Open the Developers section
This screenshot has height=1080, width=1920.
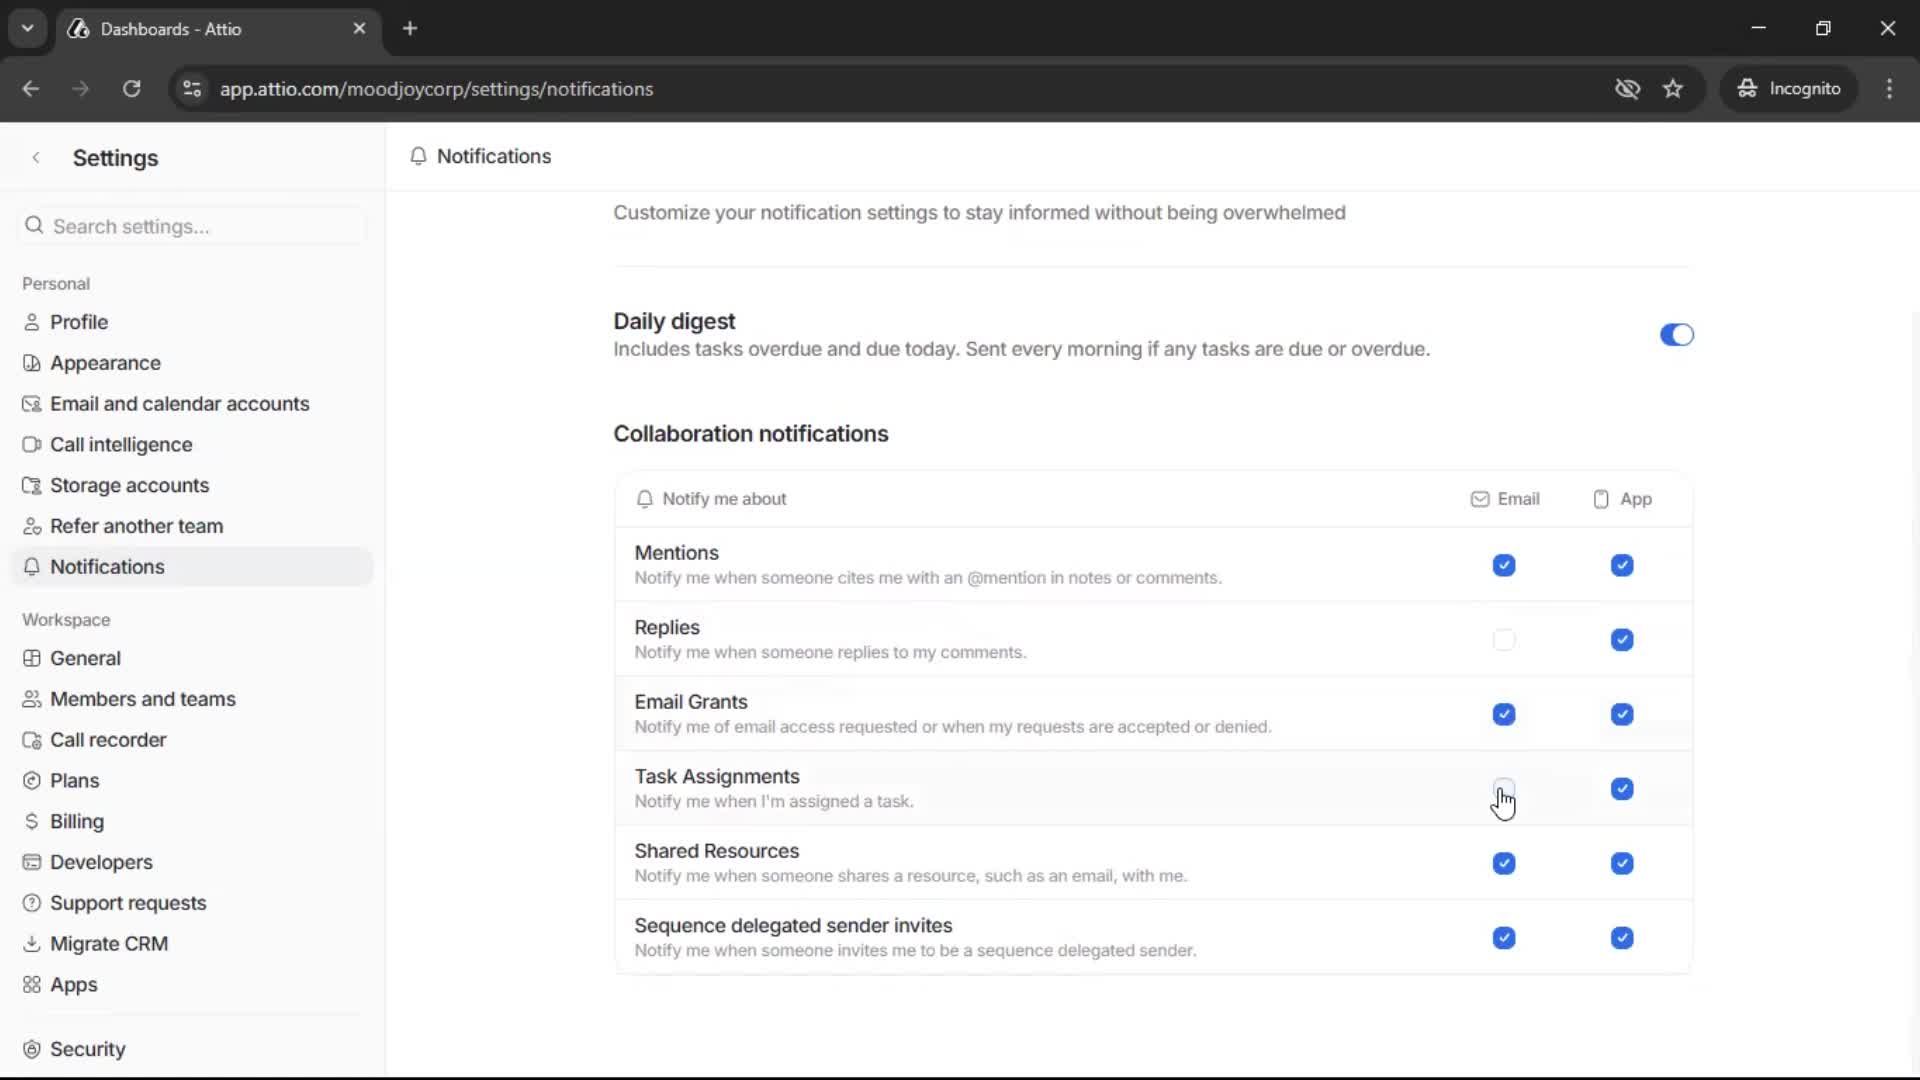(102, 862)
